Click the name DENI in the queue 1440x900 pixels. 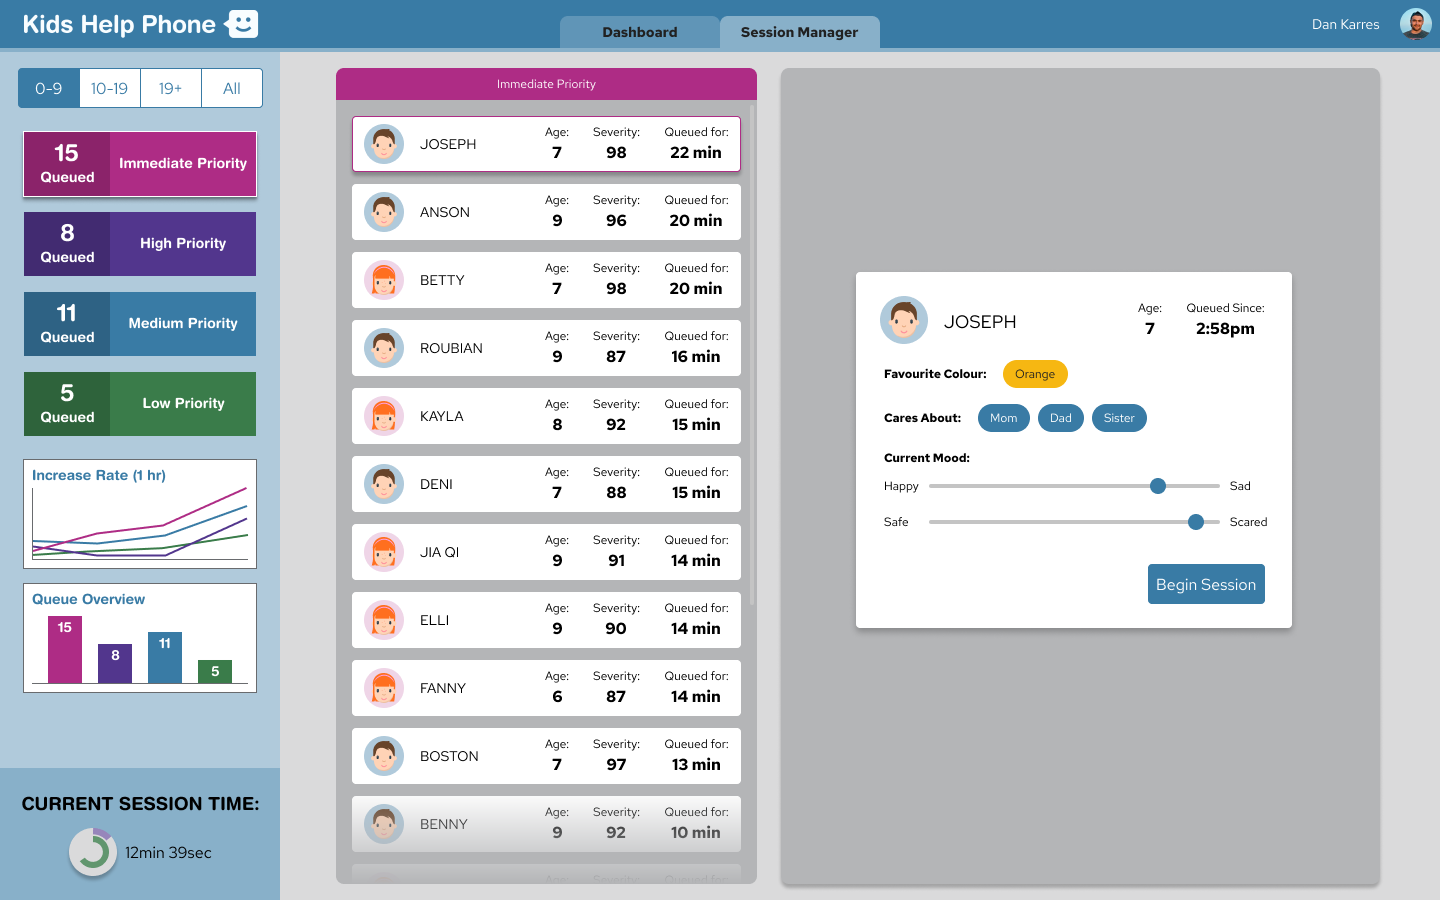tap(436, 484)
